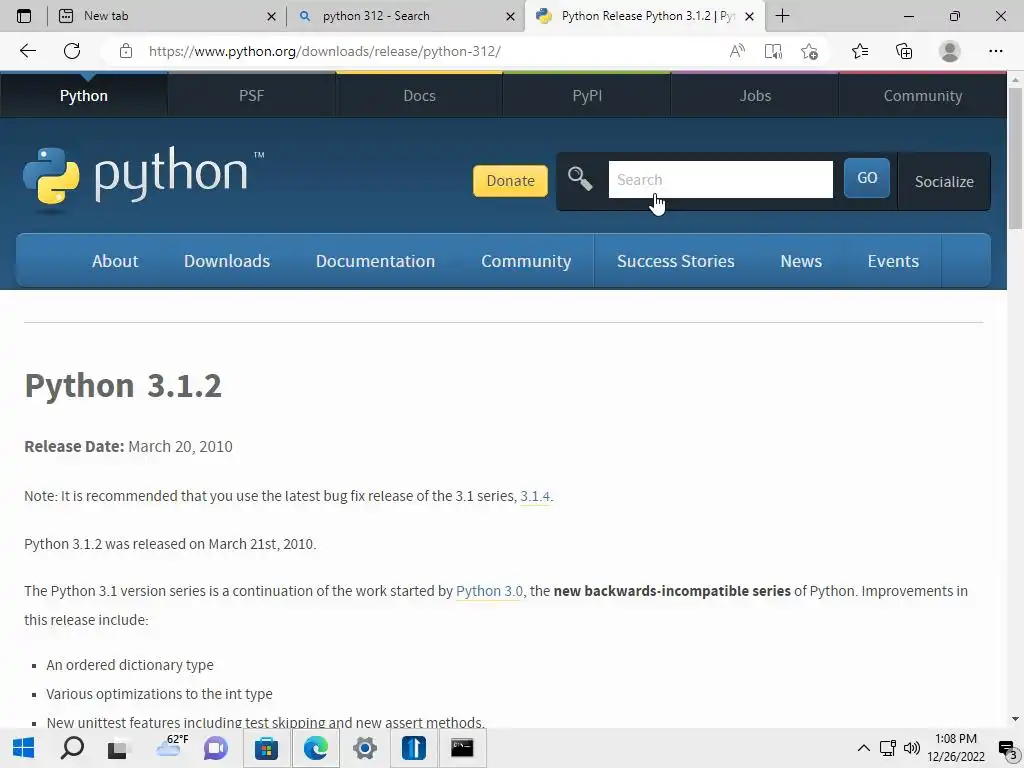The height and width of the screenshot is (768, 1024).
Task: Close the New tab tab
Action: coord(272,16)
